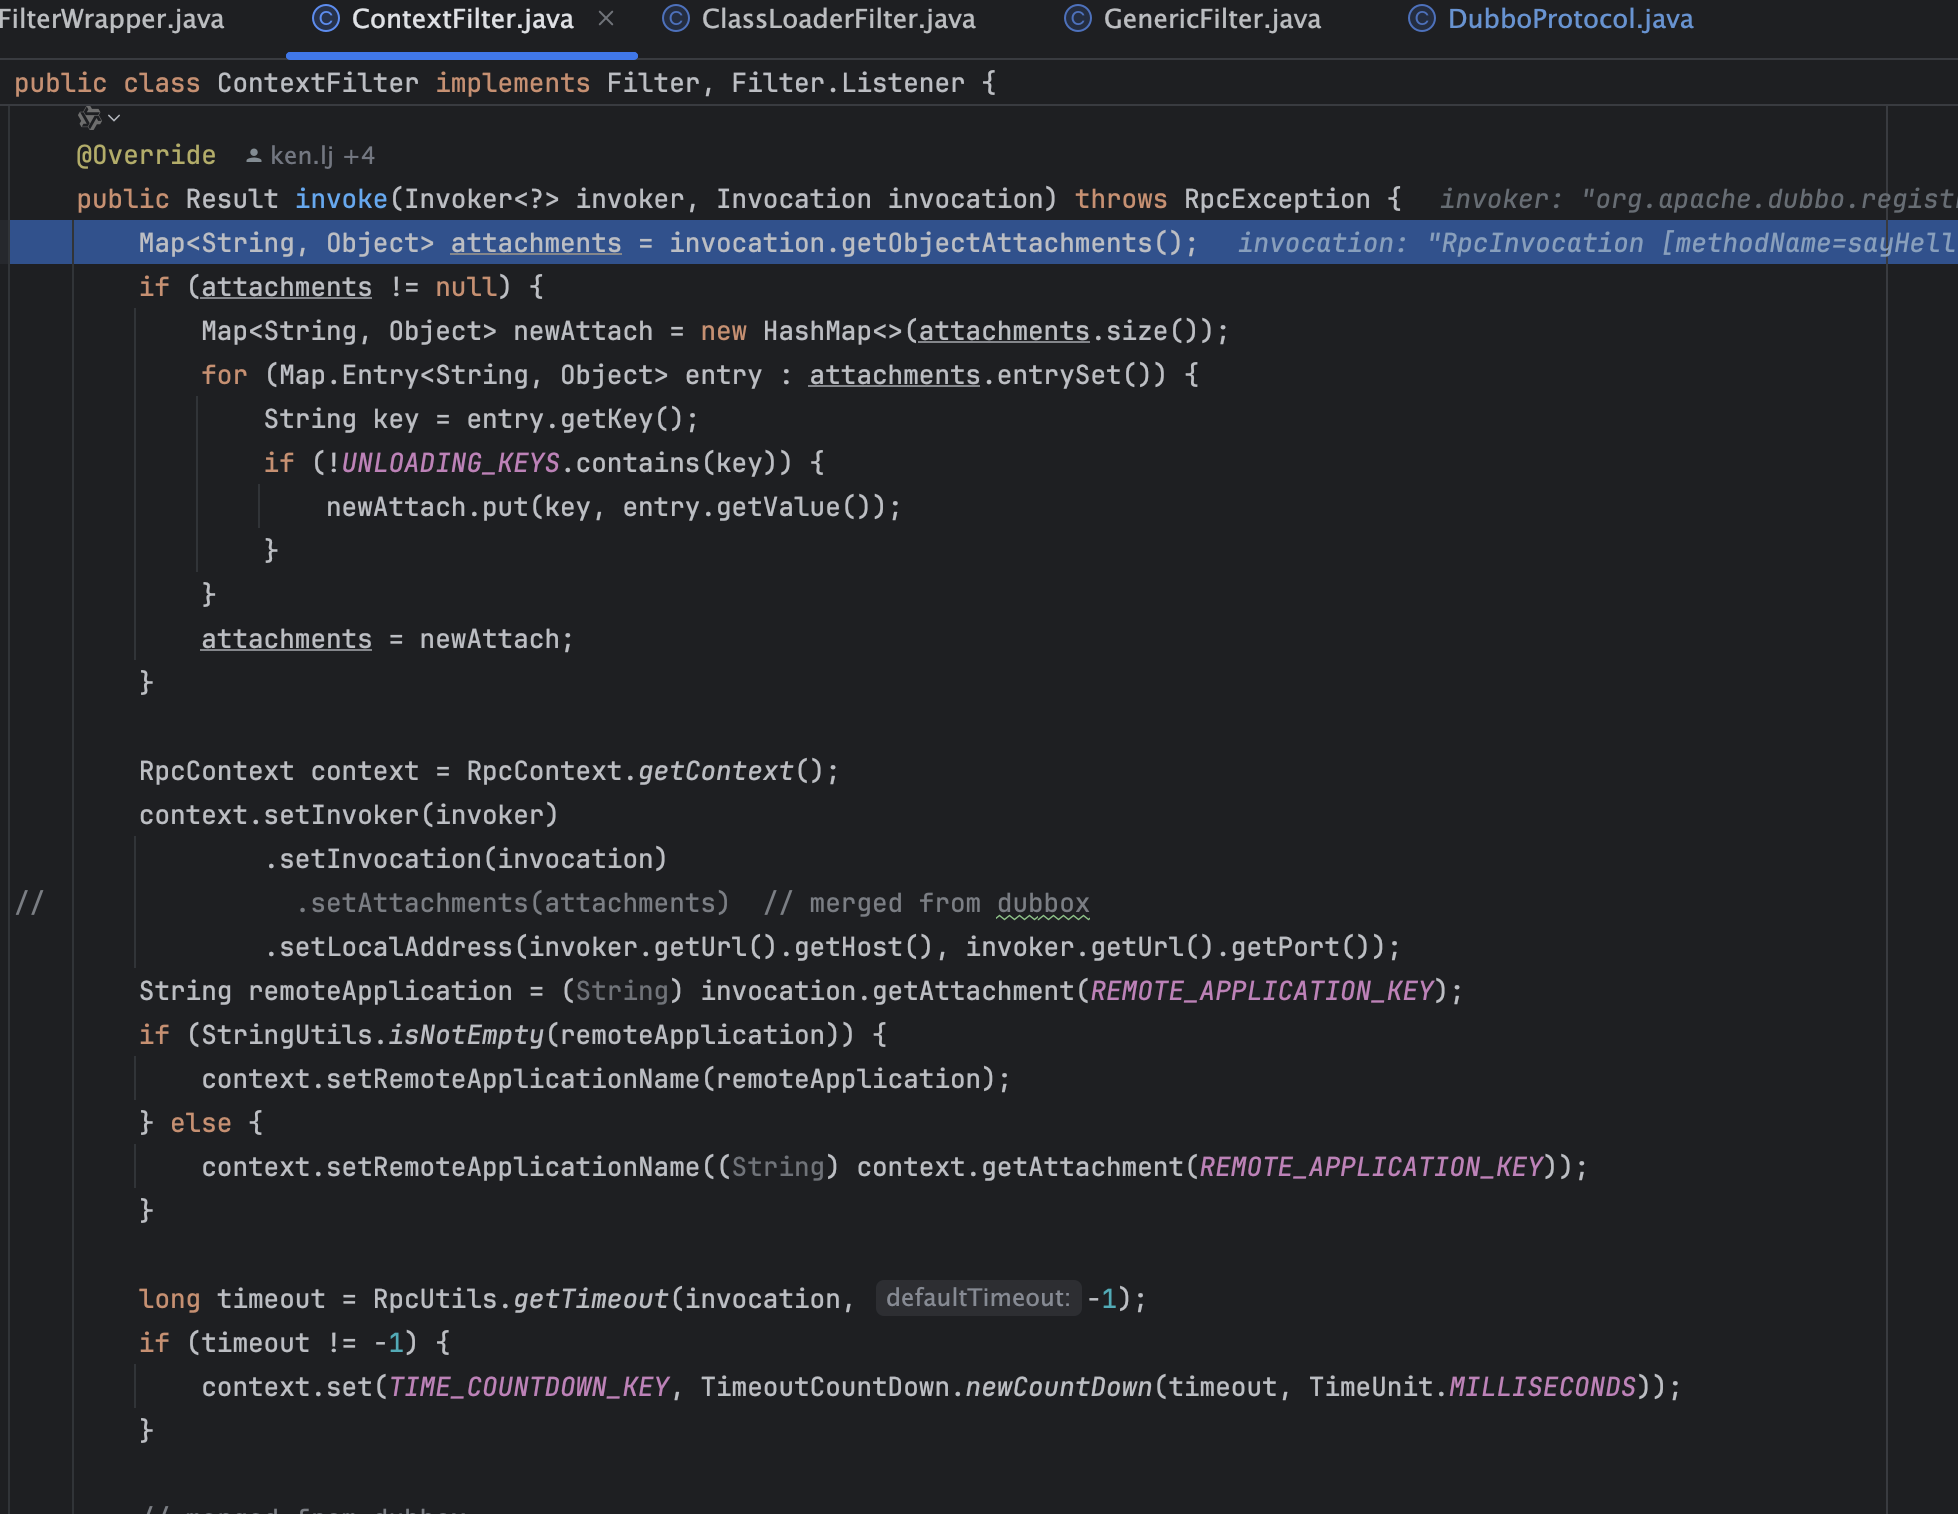Image resolution: width=1958 pixels, height=1514 pixels.
Task: Click the invoke method name
Action: tap(341, 199)
